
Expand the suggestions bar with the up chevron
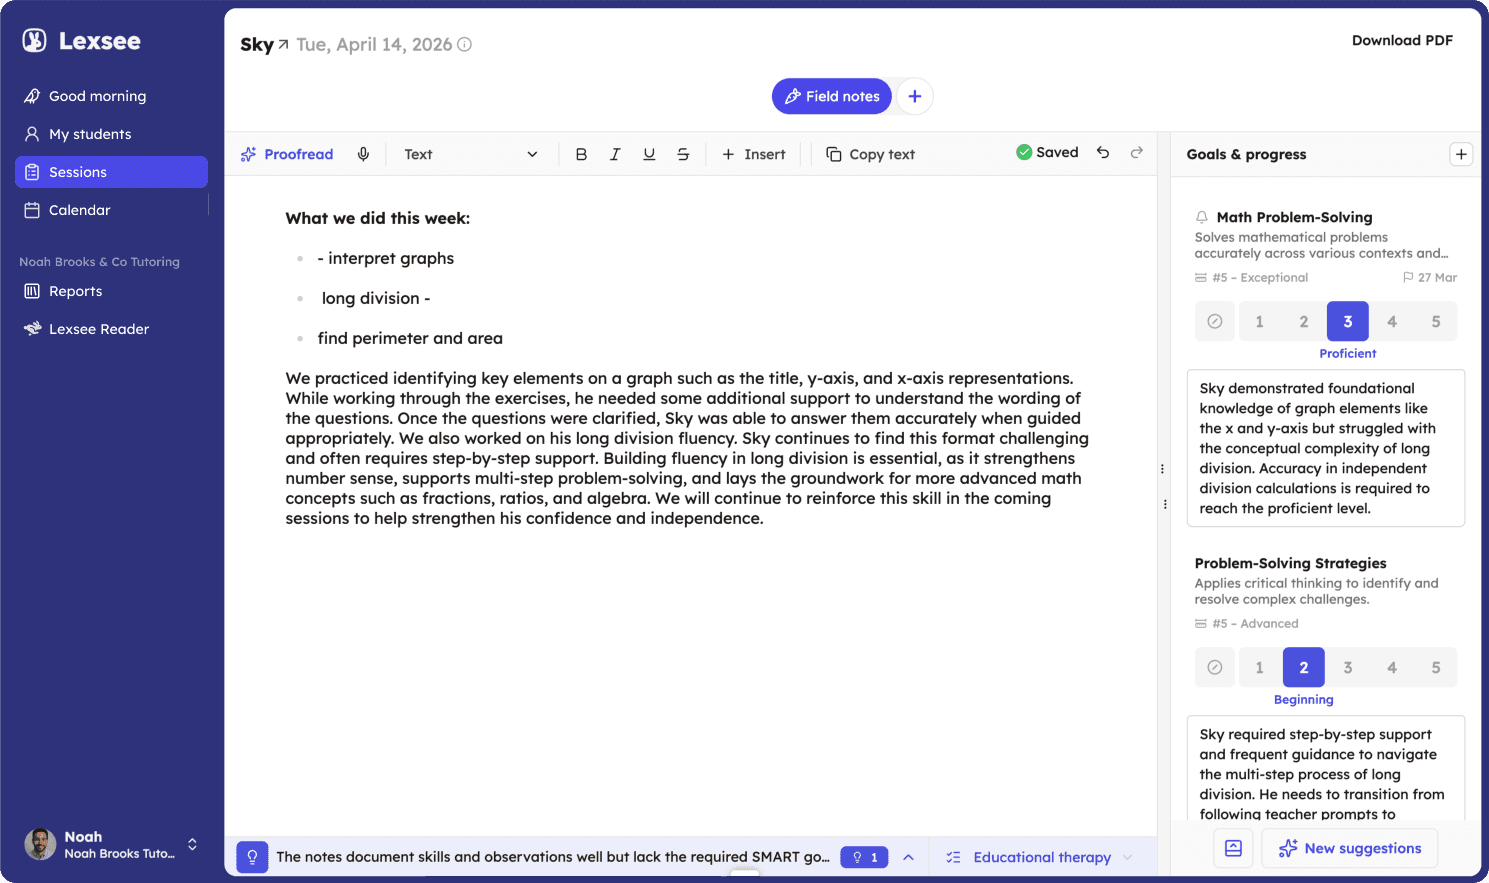click(x=908, y=857)
